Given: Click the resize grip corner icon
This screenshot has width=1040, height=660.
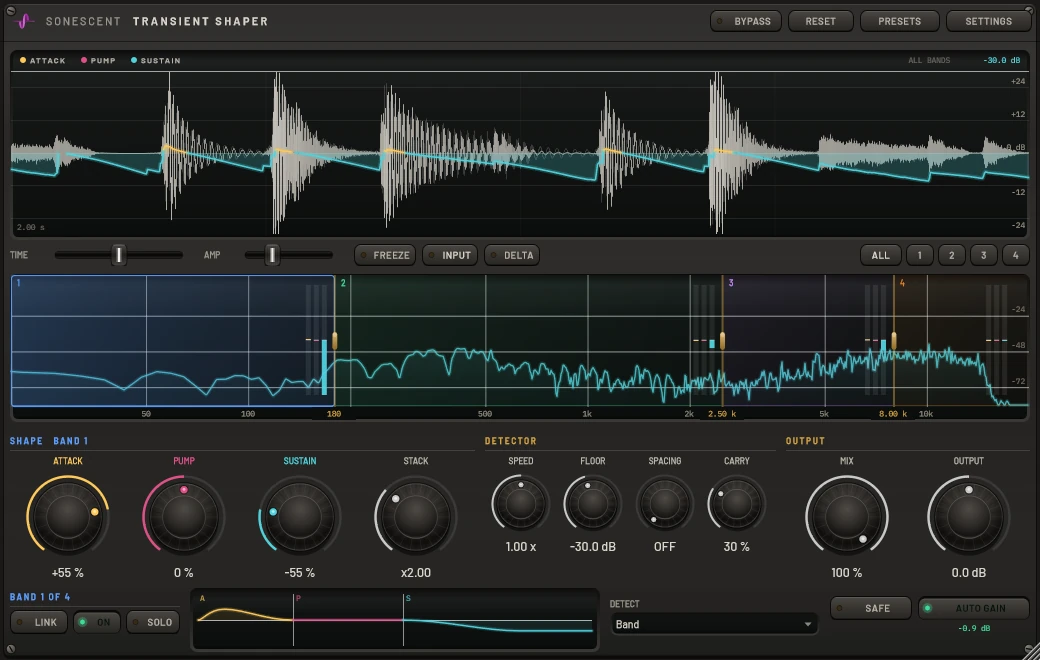Looking at the screenshot, I should click(x=1030, y=651).
